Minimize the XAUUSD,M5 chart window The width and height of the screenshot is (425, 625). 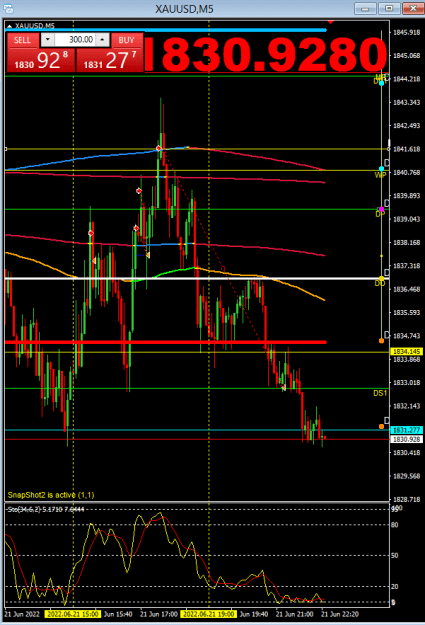coord(365,8)
